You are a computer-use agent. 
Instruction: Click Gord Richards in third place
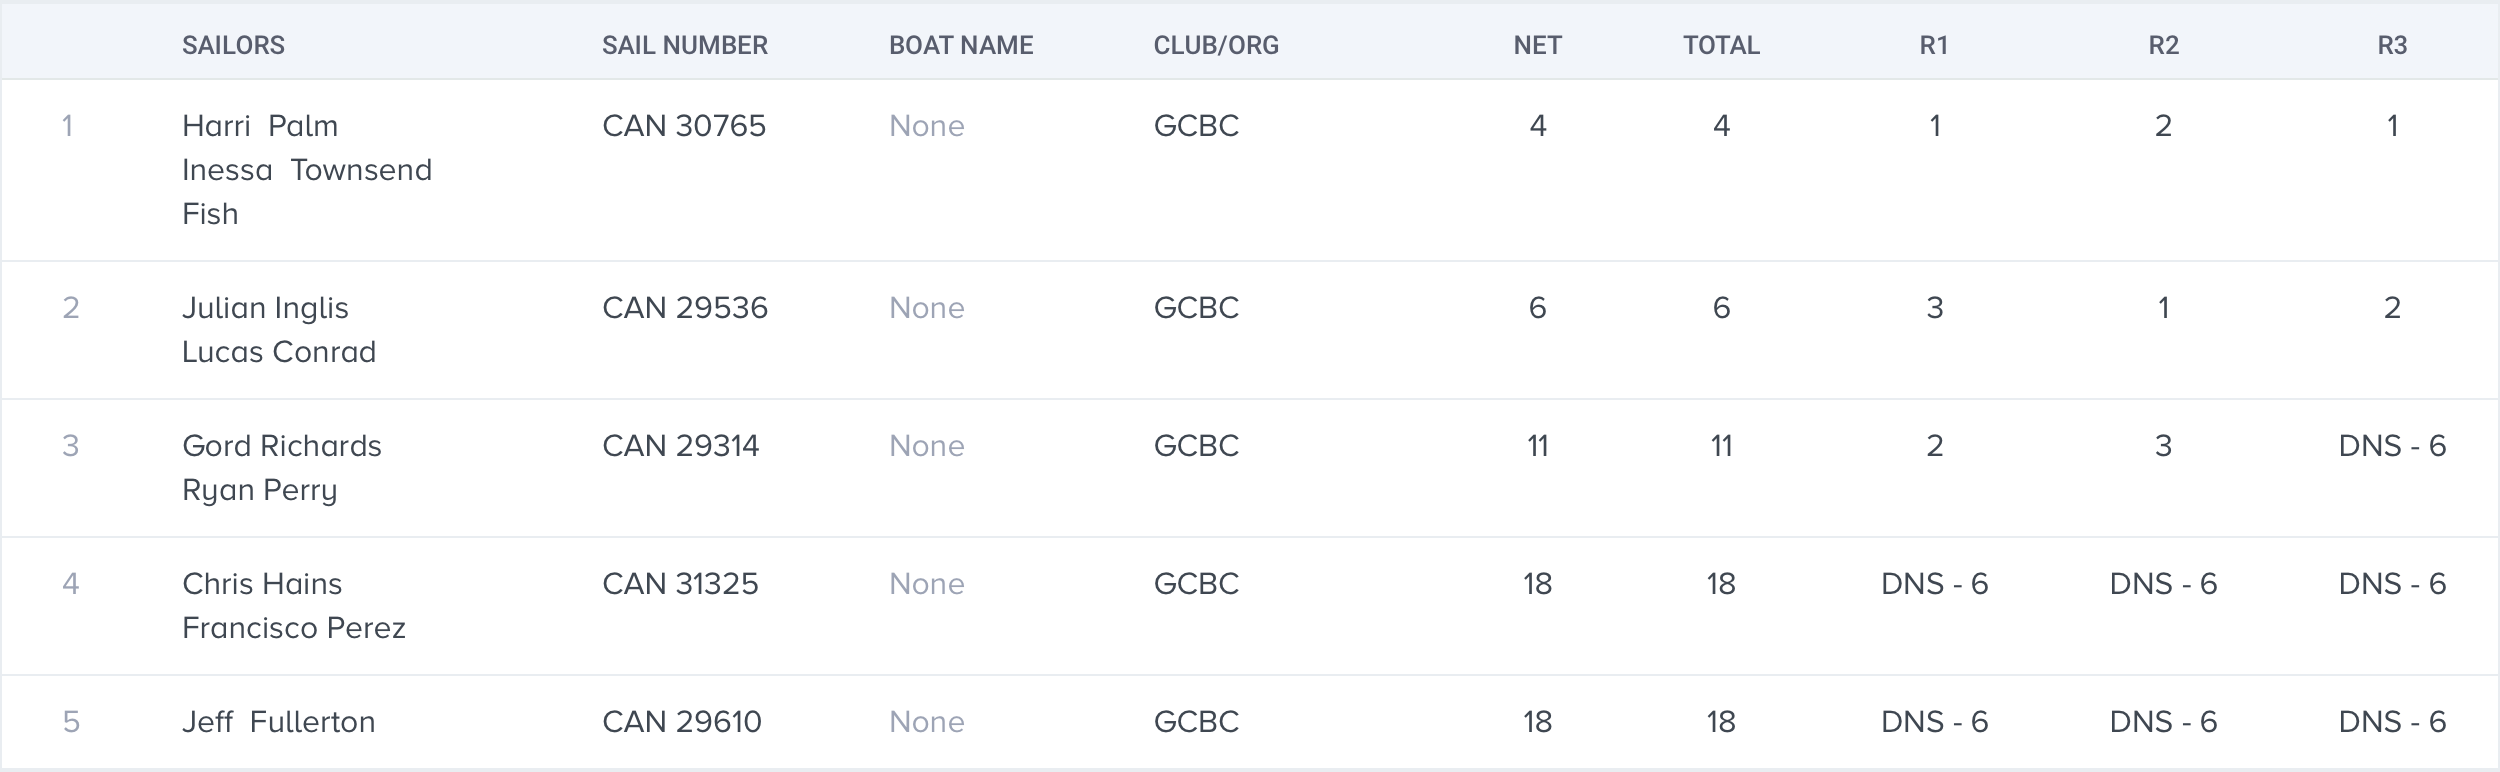(282, 446)
